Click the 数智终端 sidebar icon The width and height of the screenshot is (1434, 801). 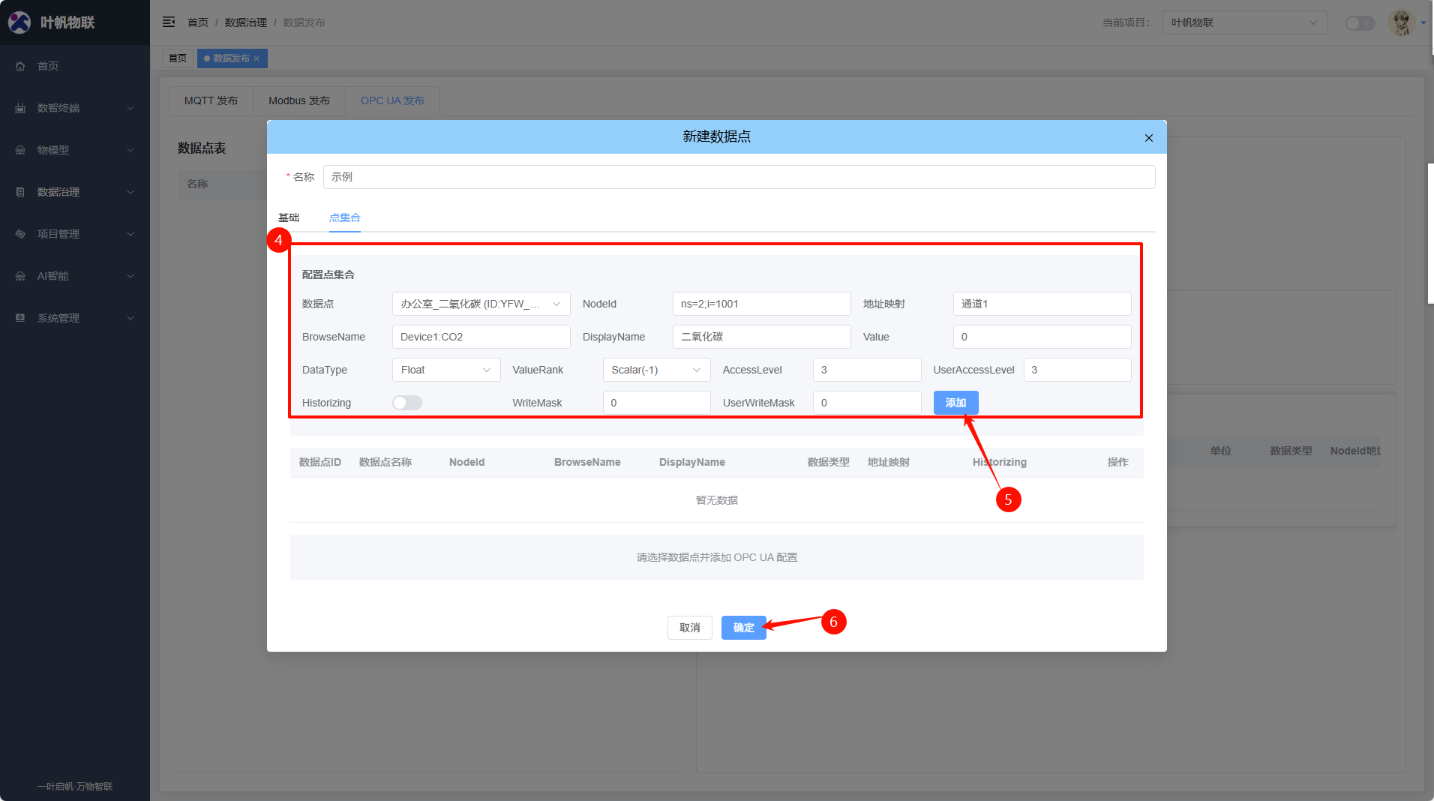click(20, 108)
